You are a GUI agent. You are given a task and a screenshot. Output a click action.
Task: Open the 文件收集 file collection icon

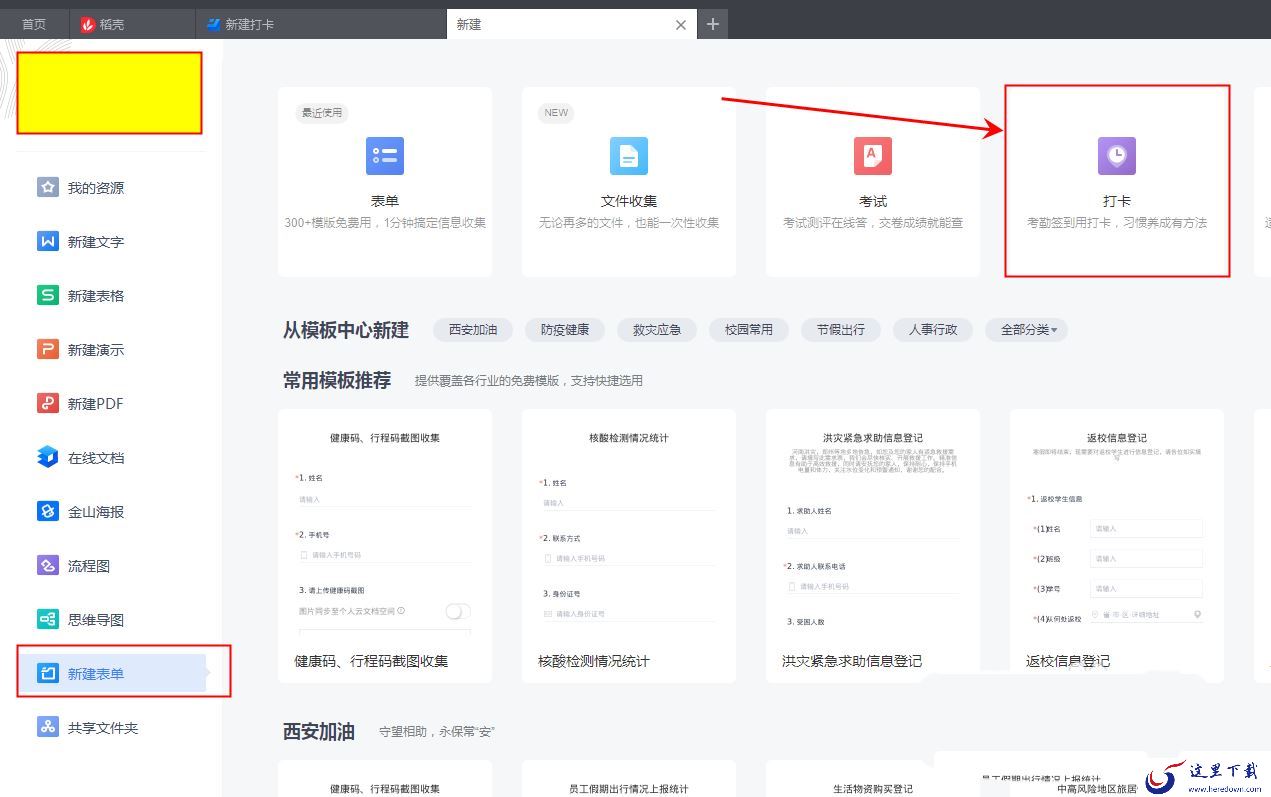[629, 156]
